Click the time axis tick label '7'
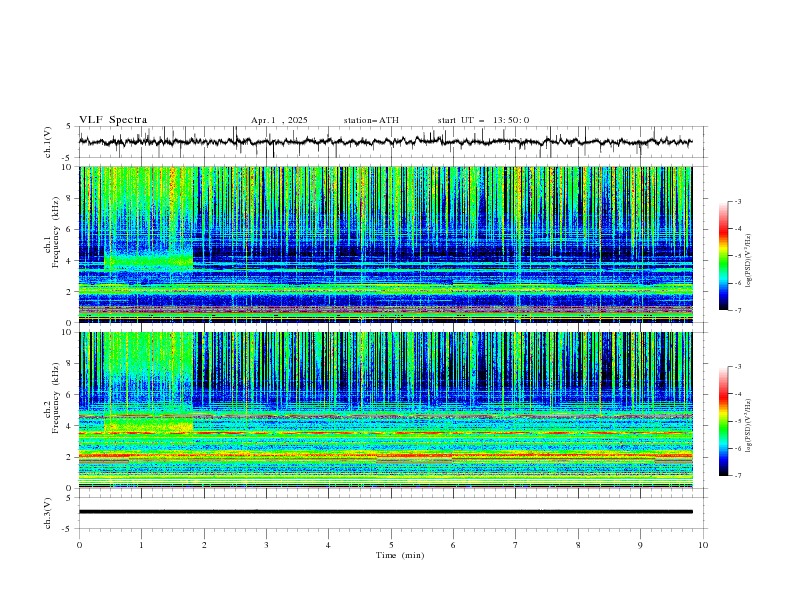 pos(516,545)
